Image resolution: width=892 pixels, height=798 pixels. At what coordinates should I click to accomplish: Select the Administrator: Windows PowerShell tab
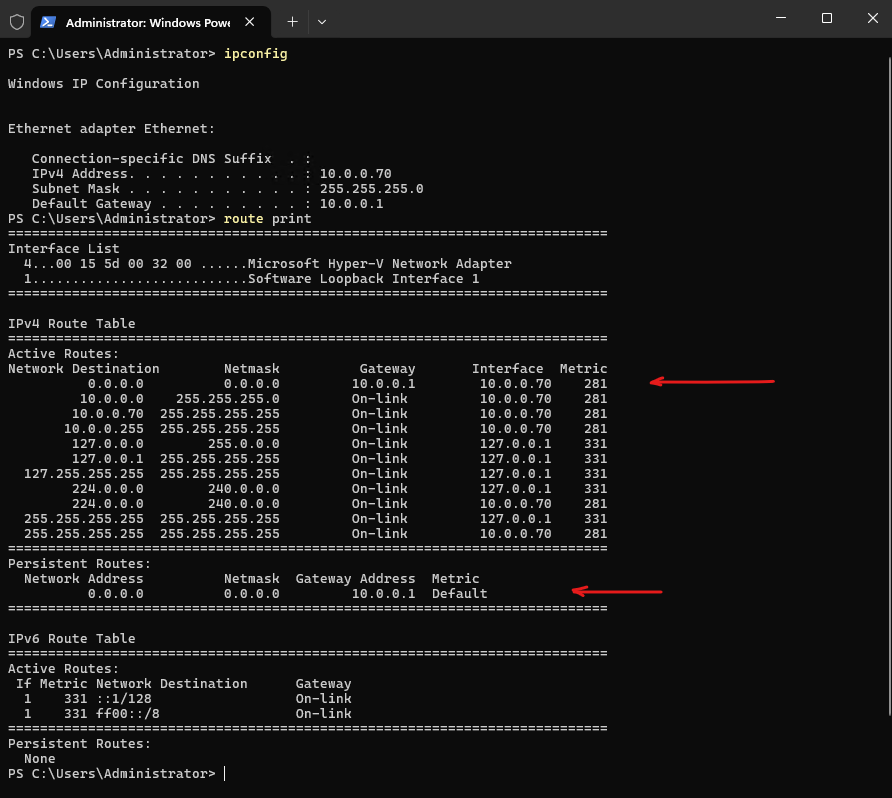(x=151, y=22)
